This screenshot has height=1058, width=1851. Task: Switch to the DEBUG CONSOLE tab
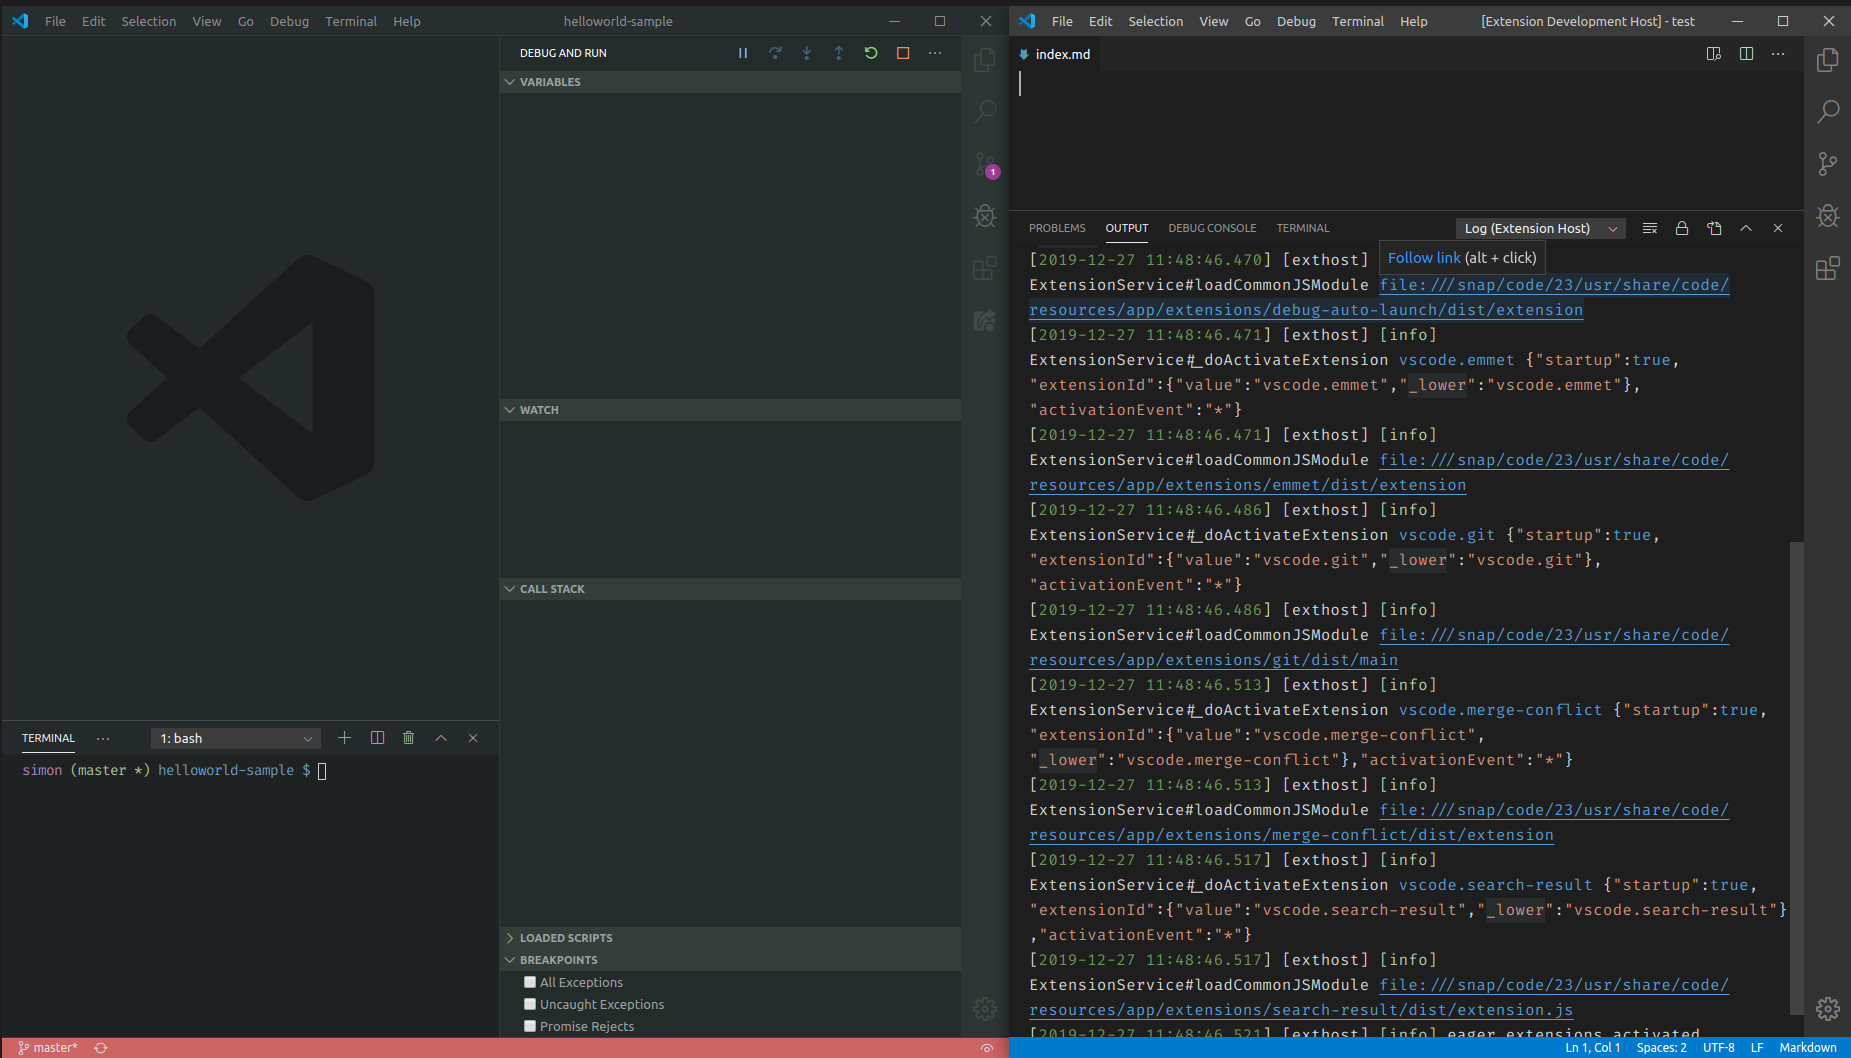coord(1211,228)
